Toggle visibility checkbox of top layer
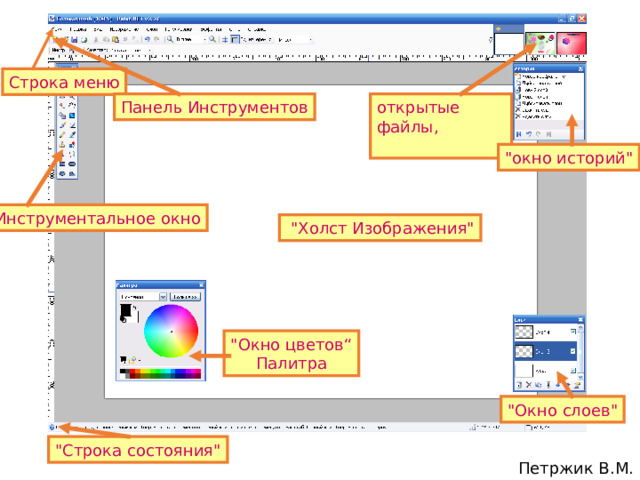 573,332
